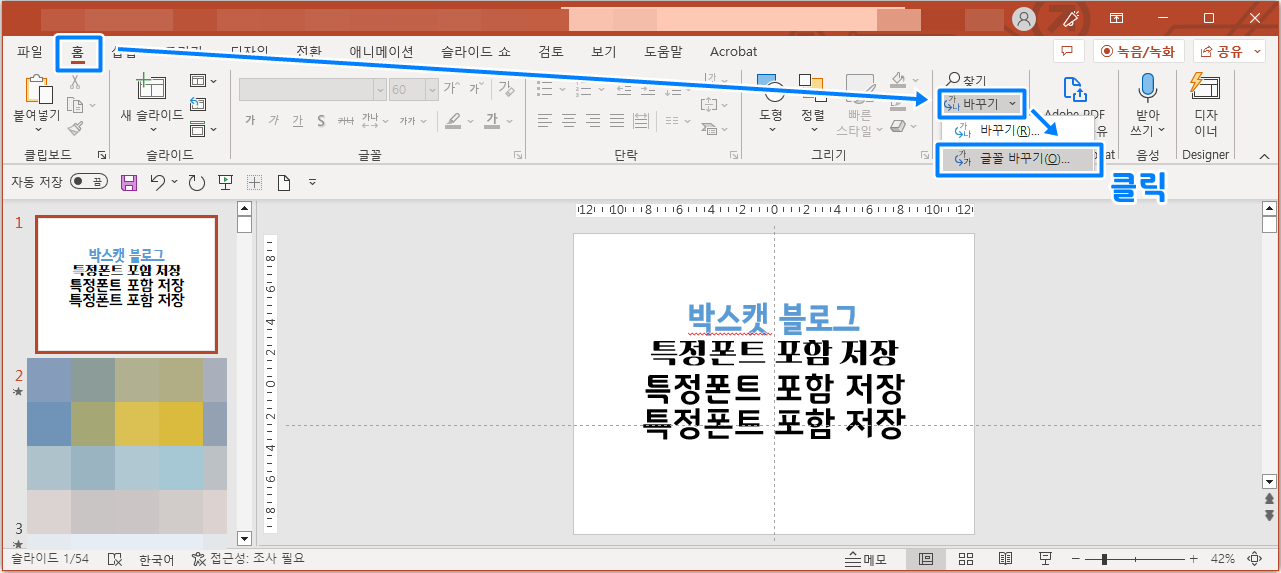
Task: Select Replace Fonts (글꼴 바꾸기) menu item
Action: (x=1019, y=159)
